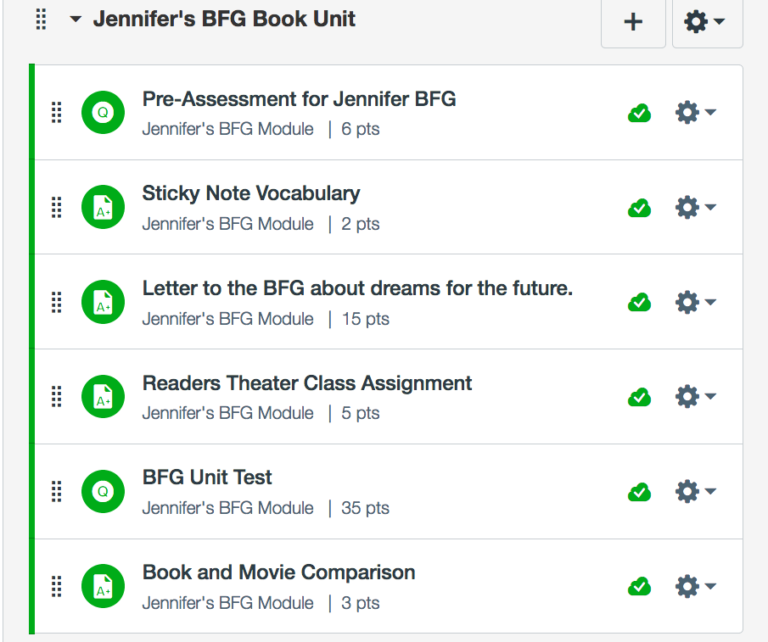Click the assignment icon beside Sticky Note Vocabulary

click(x=103, y=208)
